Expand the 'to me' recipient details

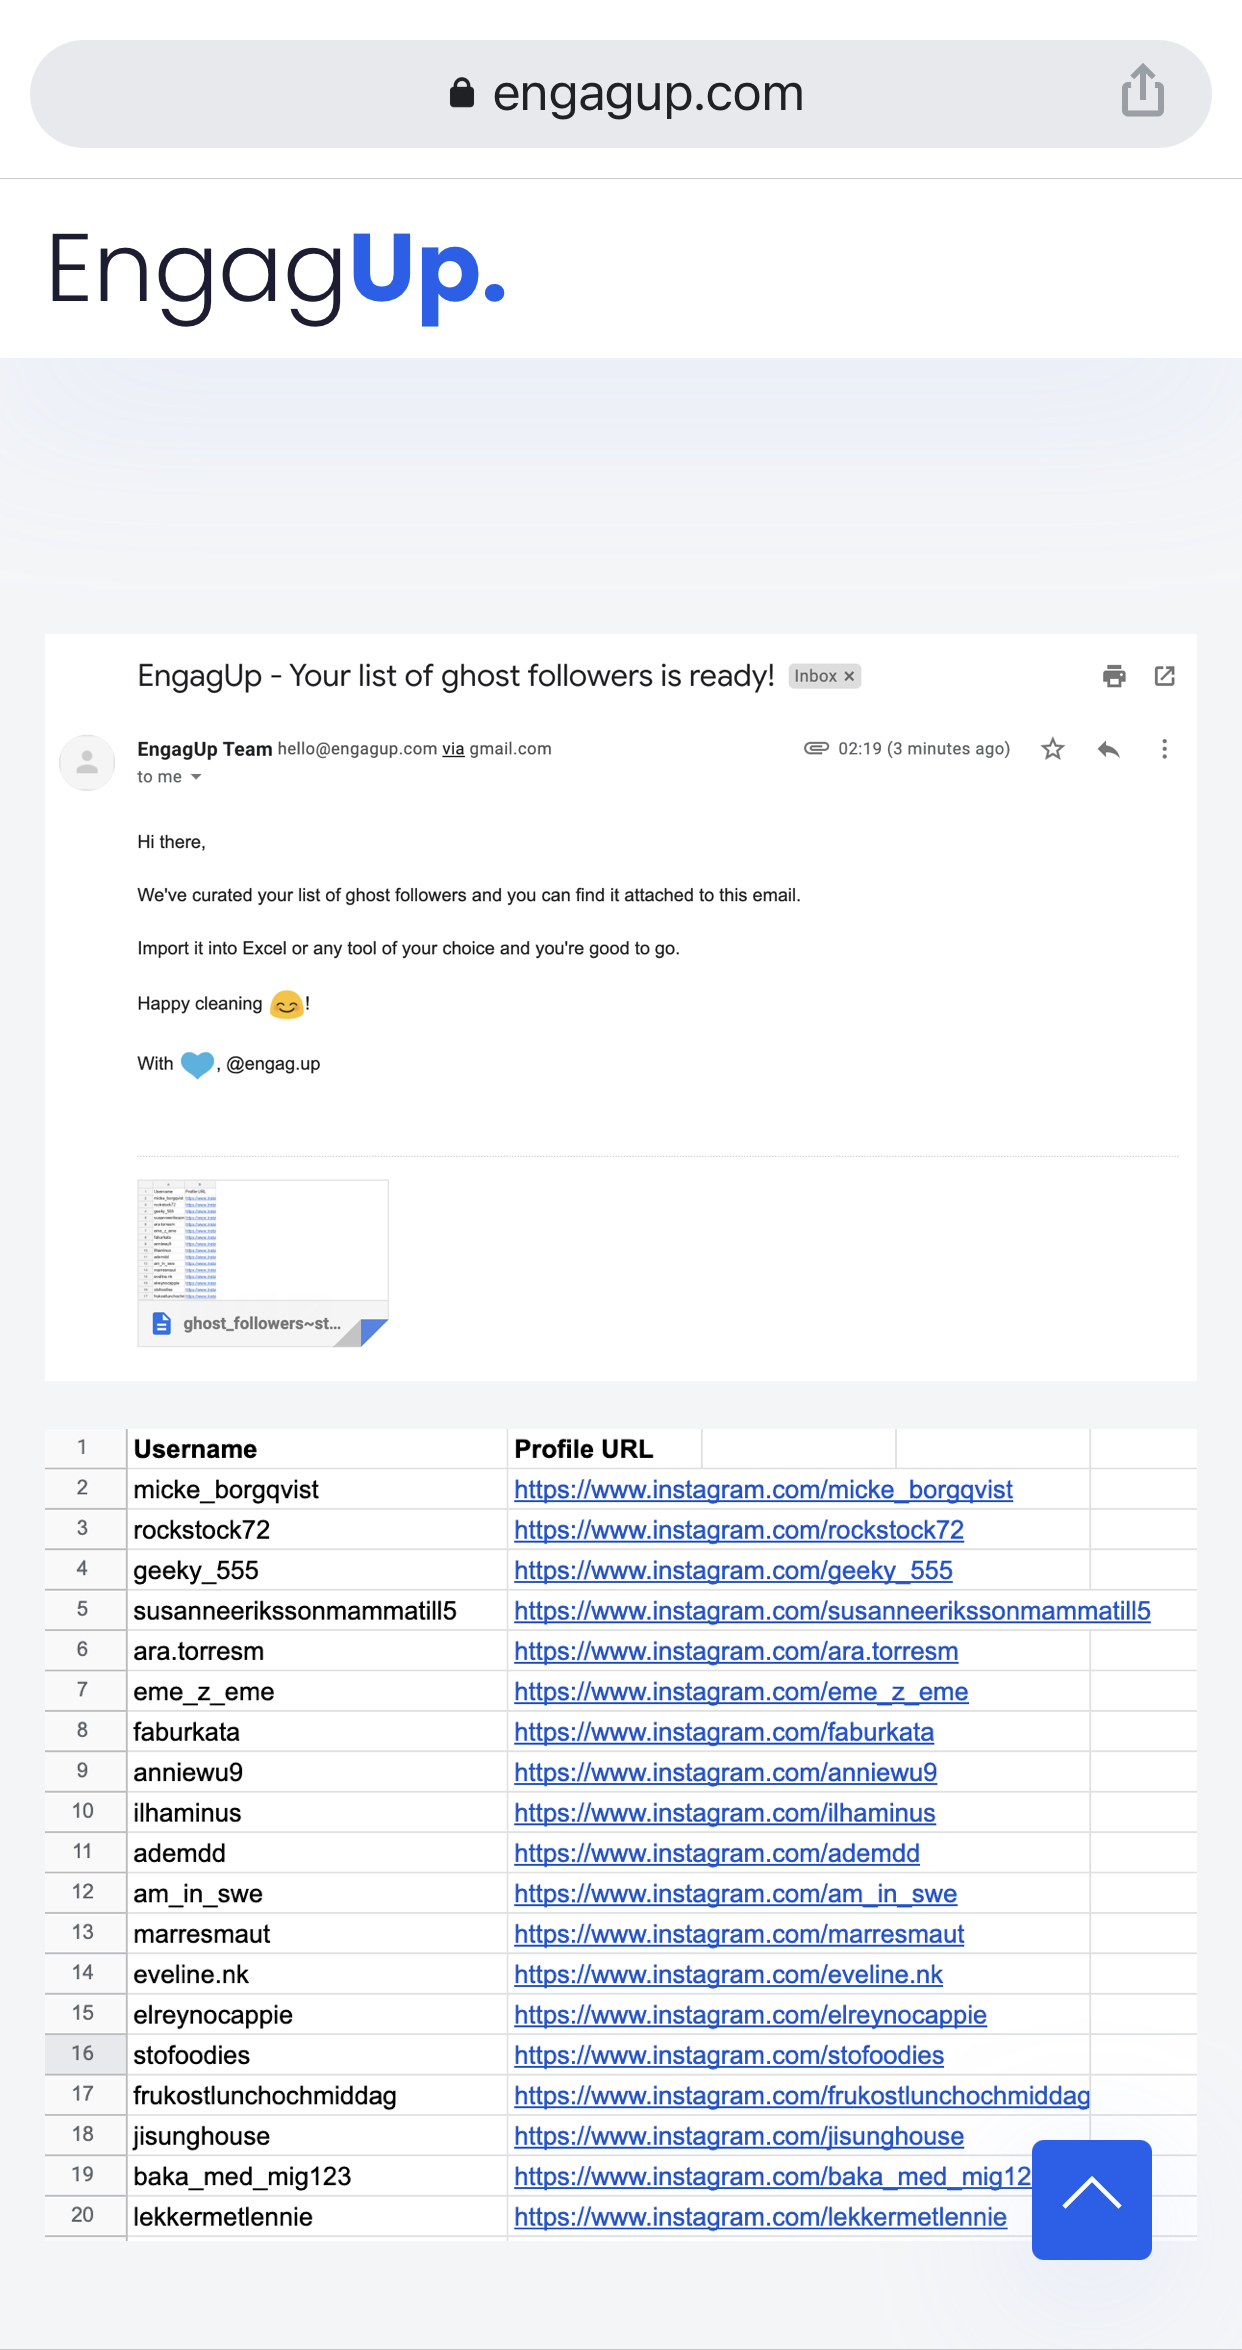(x=196, y=777)
